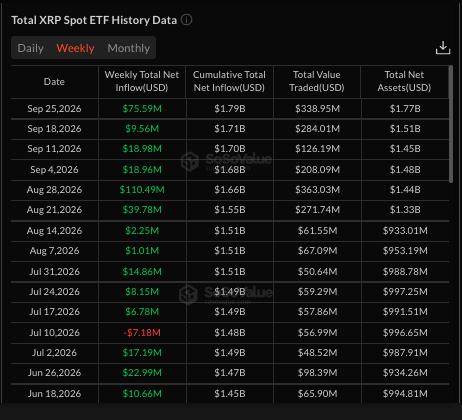The height and width of the screenshot is (420, 462).
Task: Select the Aug 7,2026 date cell
Action: pos(54,251)
